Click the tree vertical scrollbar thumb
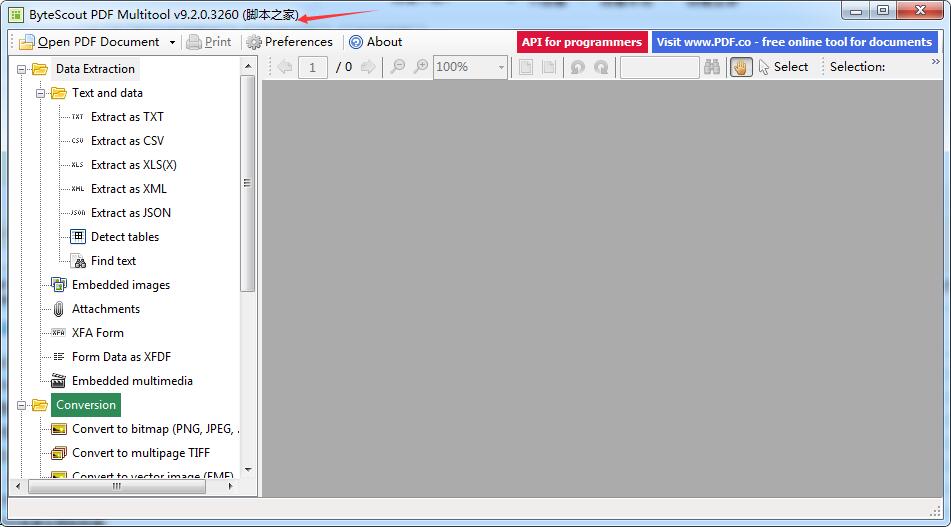This screenshot has height=527, width=951. point(247,183)
